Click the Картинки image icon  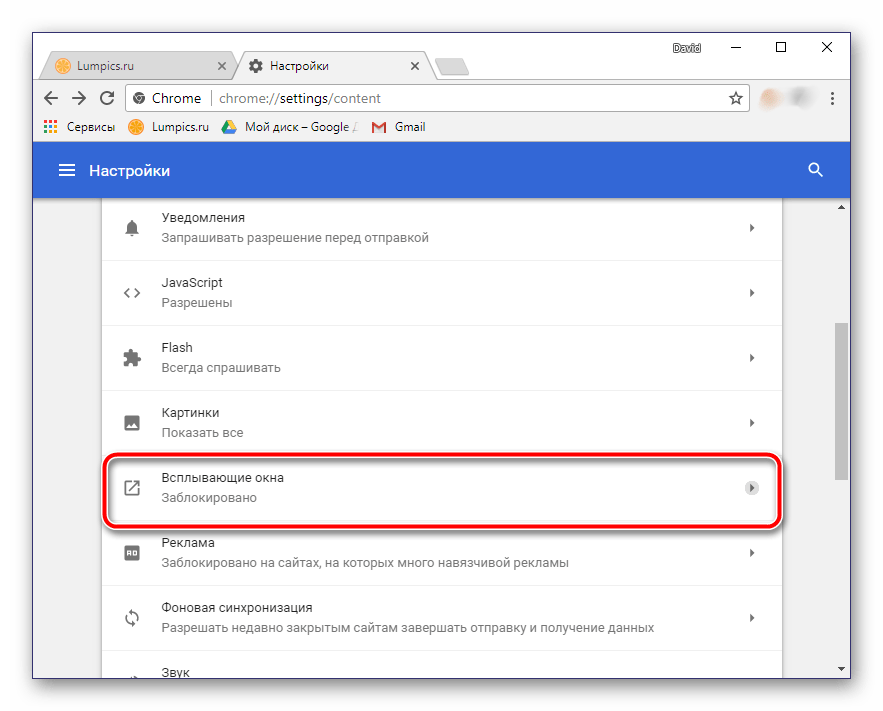(132, 423)
